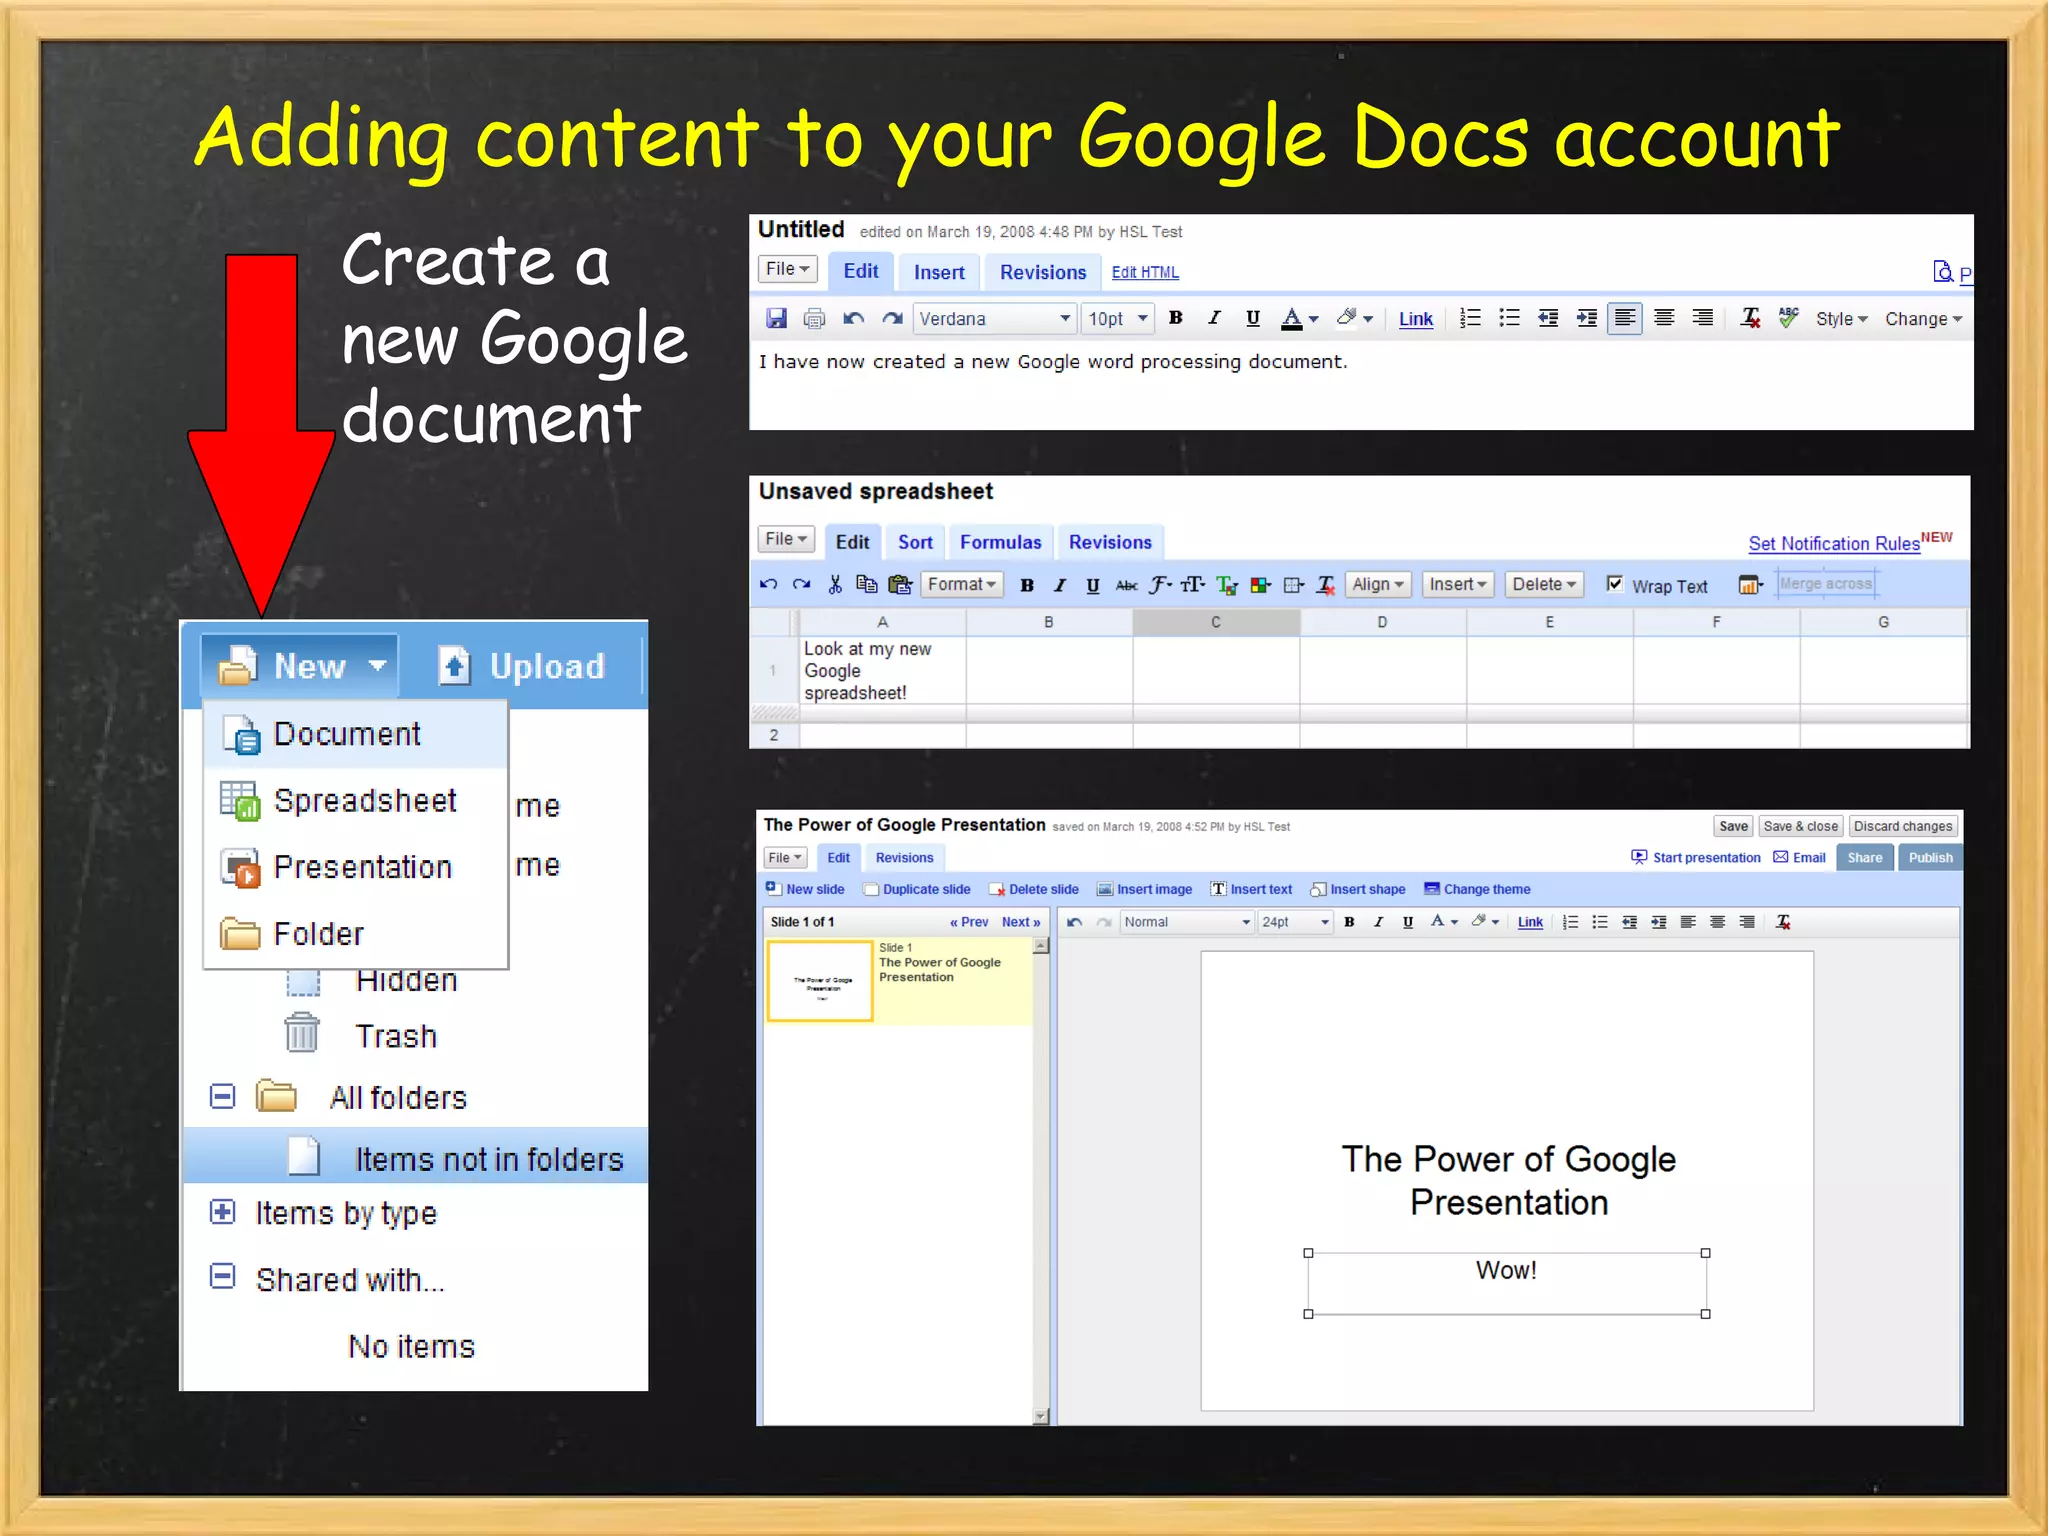This screenshot has height=1536, width=2048.
Task: Open background color picker in spreadsheet toolbar
Action: click(x=1261, y=585)
